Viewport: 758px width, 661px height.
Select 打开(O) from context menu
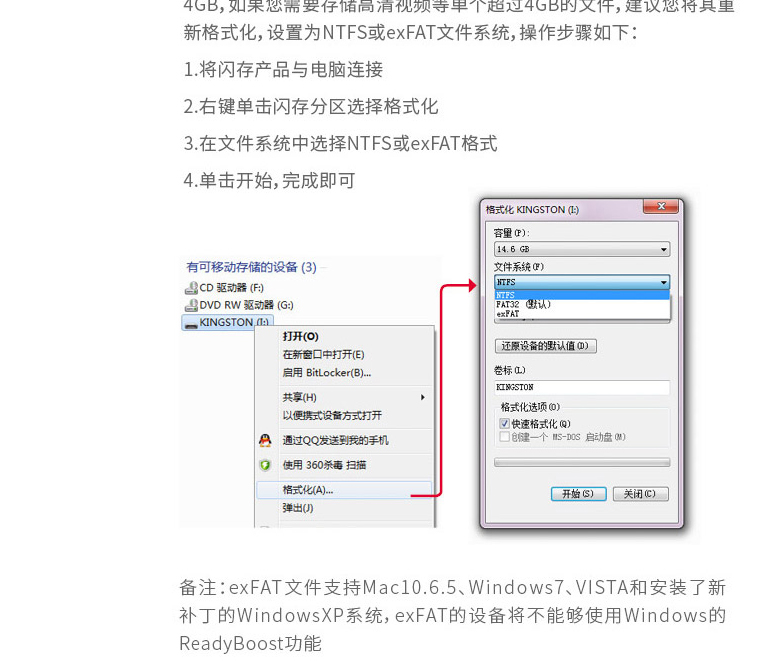(344, 337)
